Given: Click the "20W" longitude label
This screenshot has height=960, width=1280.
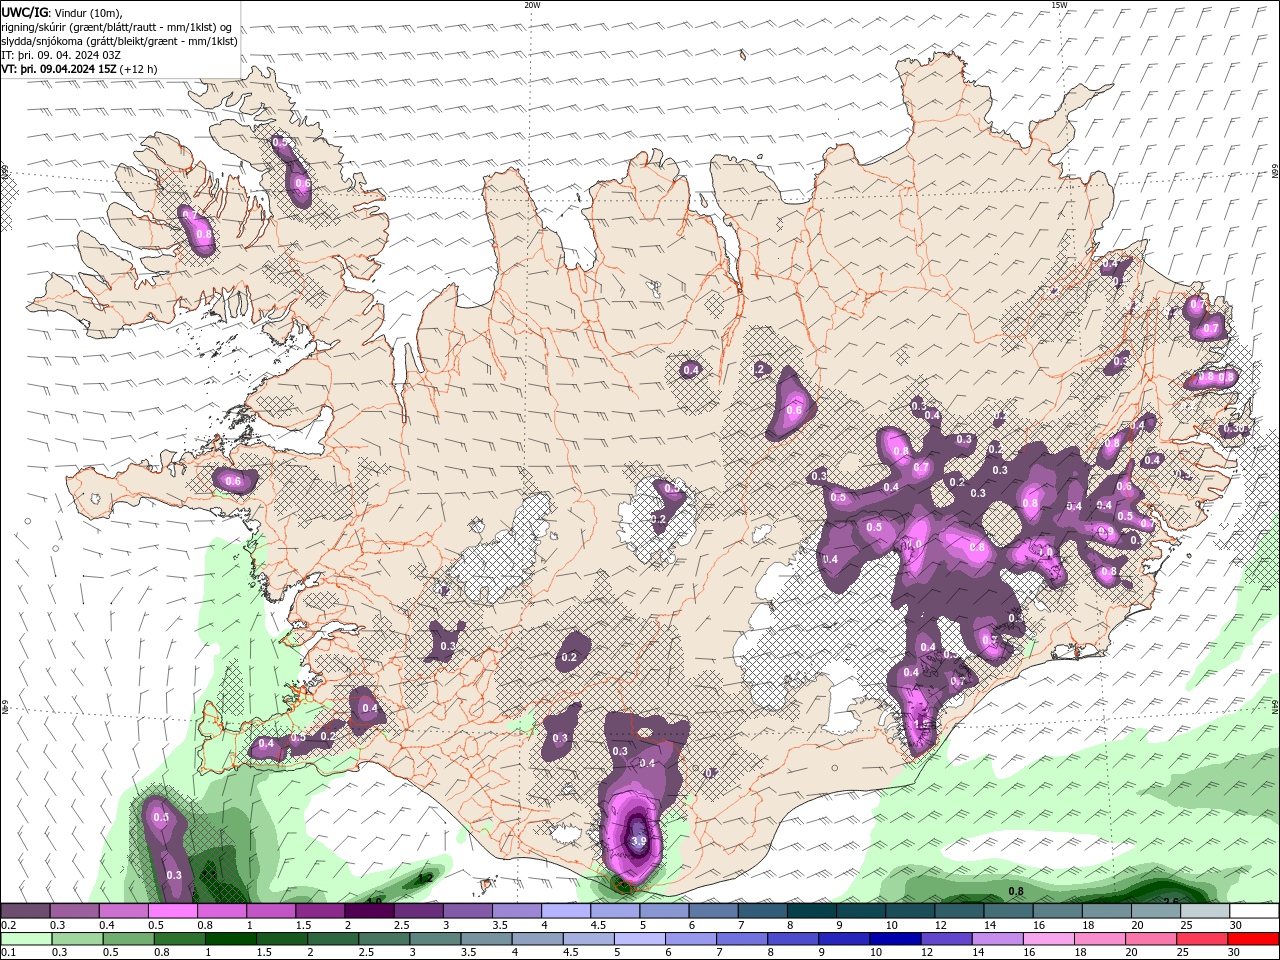Looking at the screenshot, I should coord(532,5).
